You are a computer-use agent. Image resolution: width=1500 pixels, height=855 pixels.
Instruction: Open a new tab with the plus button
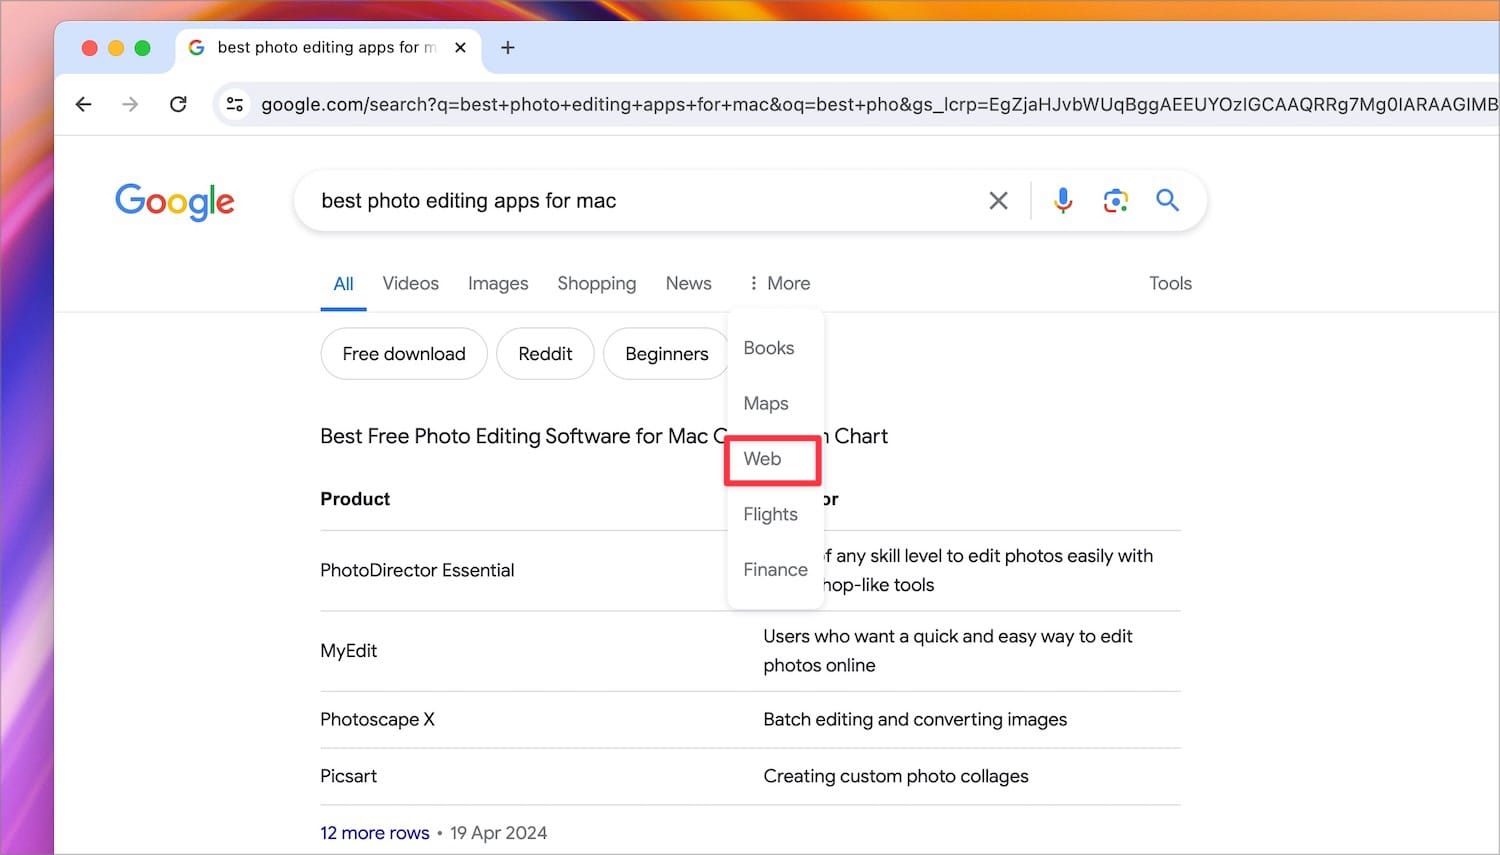point(508,48)
